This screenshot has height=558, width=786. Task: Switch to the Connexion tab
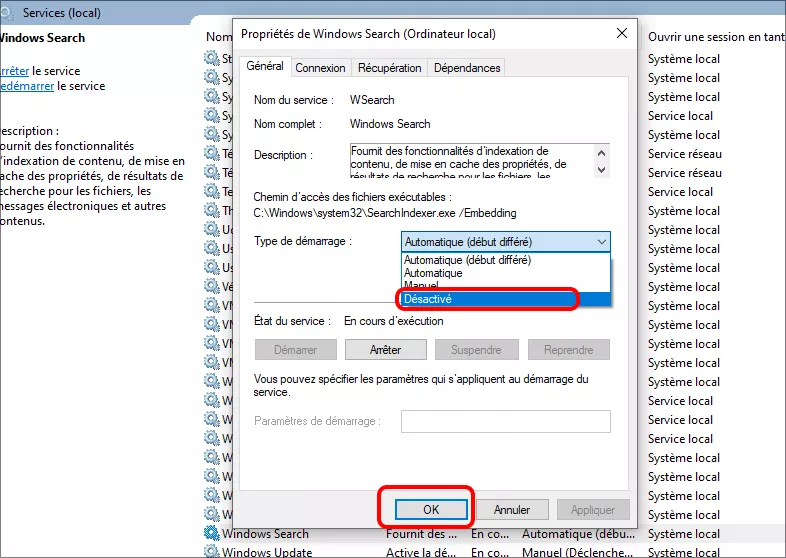[x=320, y=68]
